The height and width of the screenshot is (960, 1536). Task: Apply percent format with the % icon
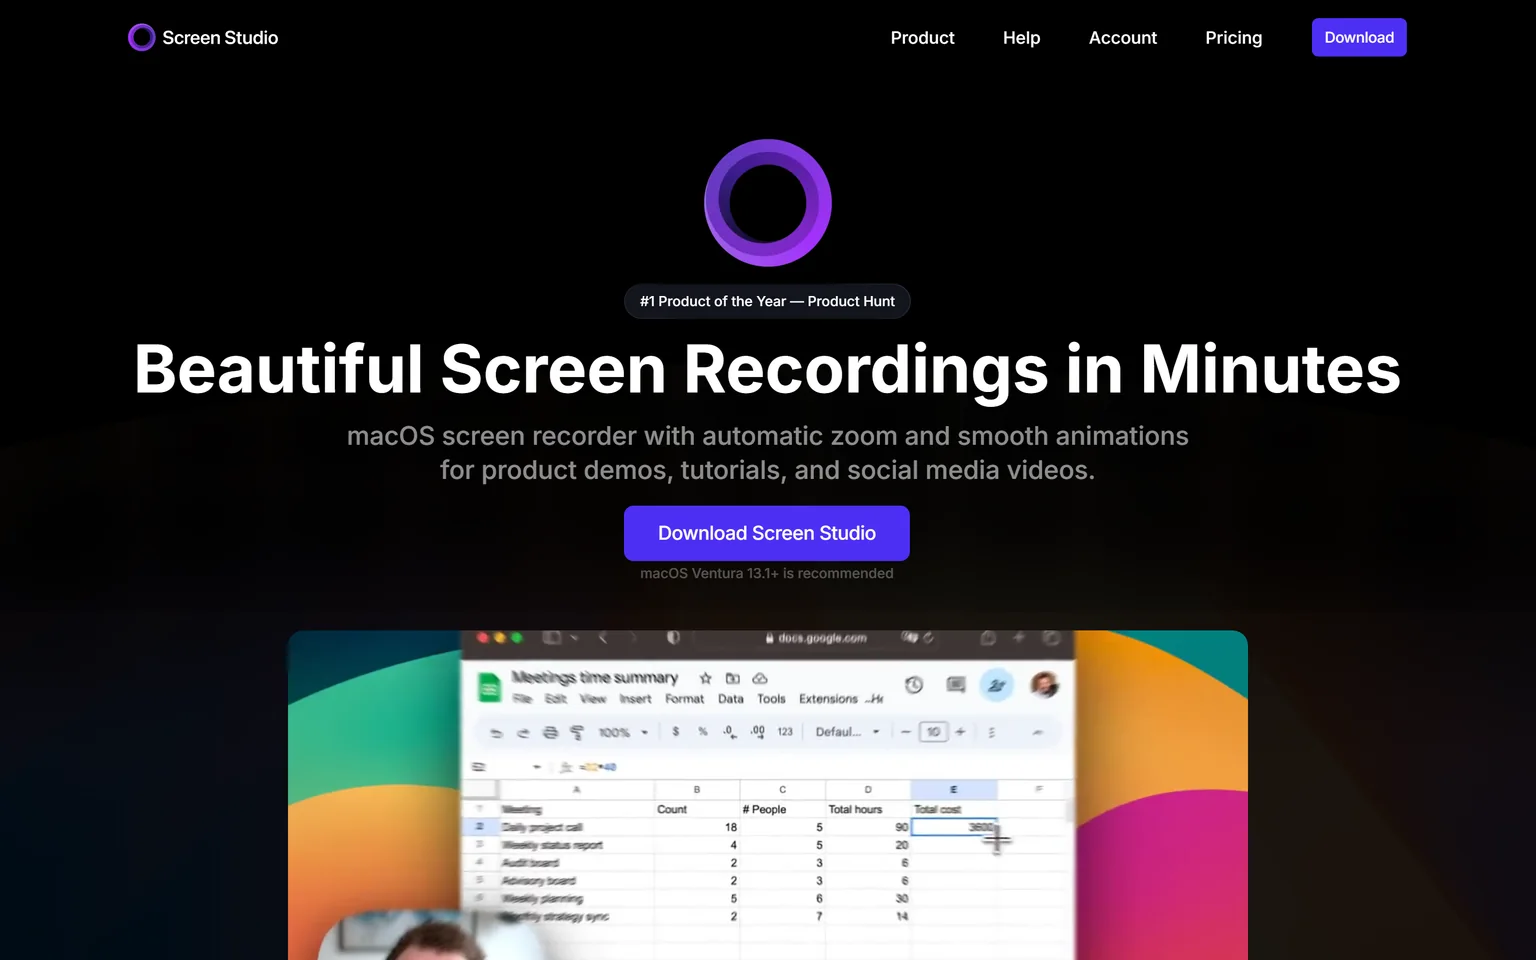(703, 732)
